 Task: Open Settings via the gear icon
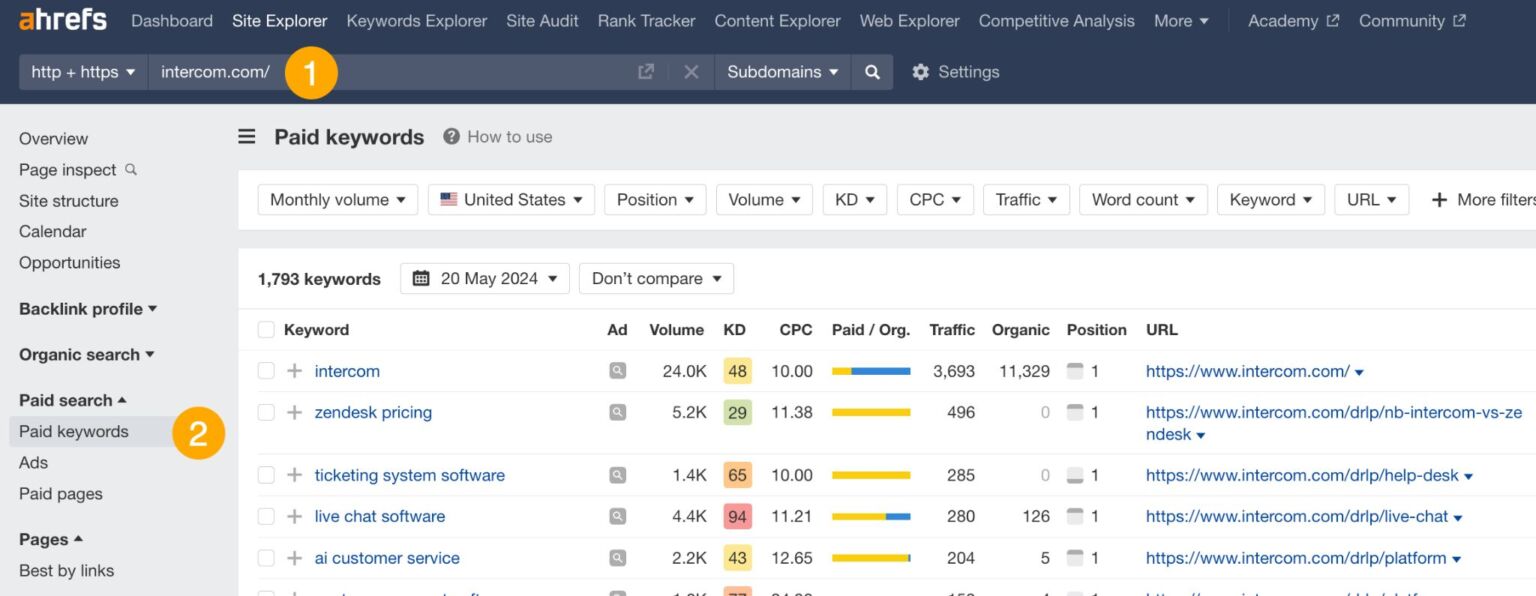tap(919, 71)
